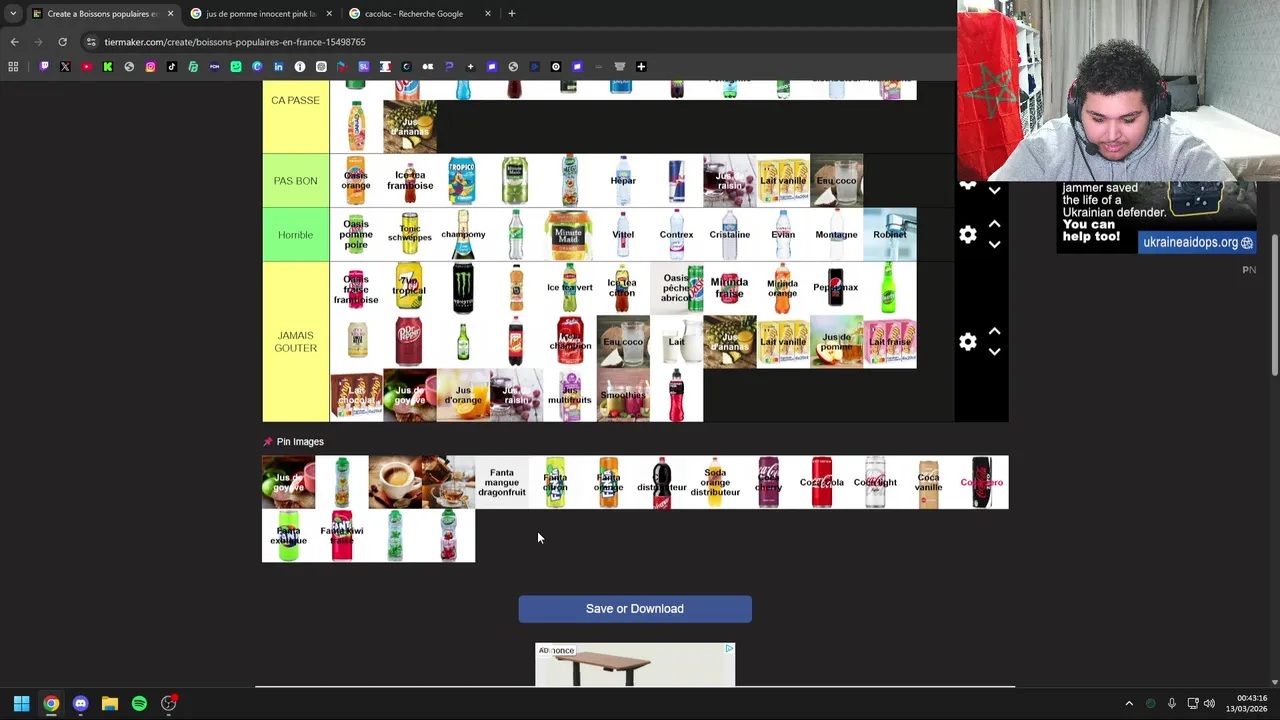
Task: Open File Explorer from the taskbar
Action: (110, 703)
